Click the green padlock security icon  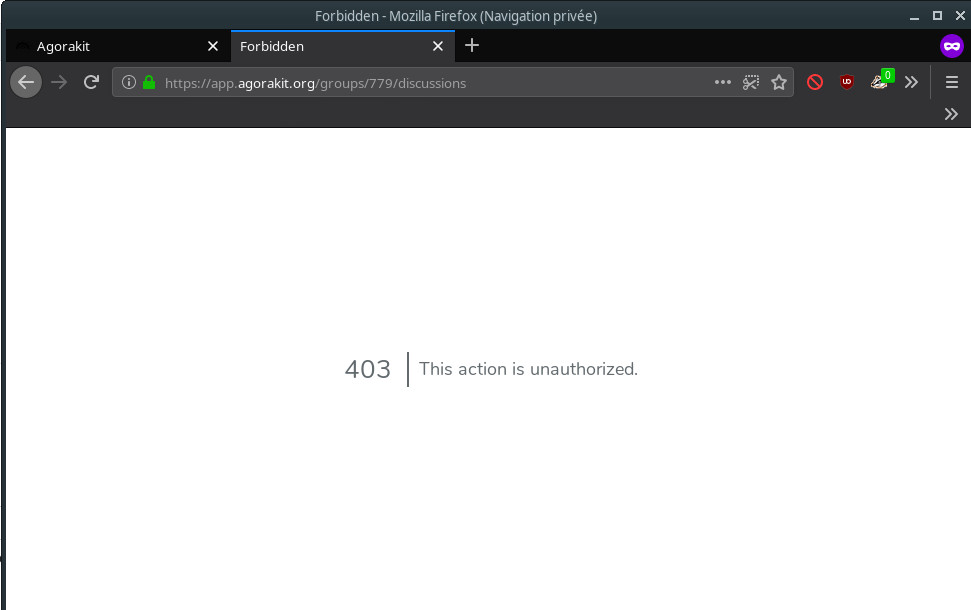pyautogui.click(x=149, y=83)
